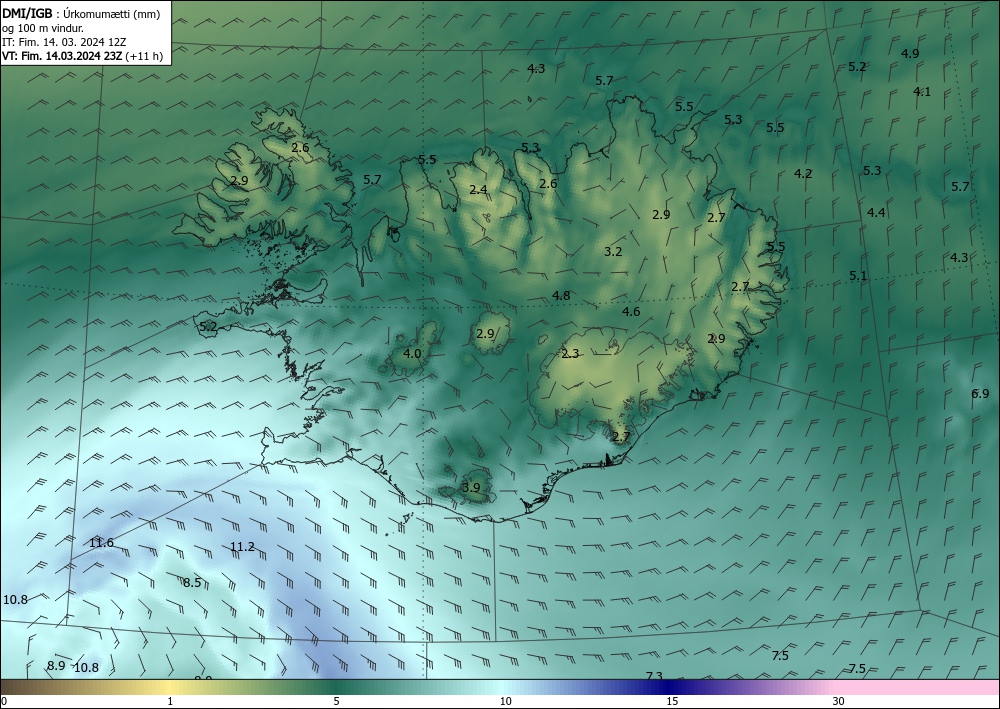Click the 'og 100 m vindur.' legend line
The height and width of the screenshot is (709, 1000).
43,28
